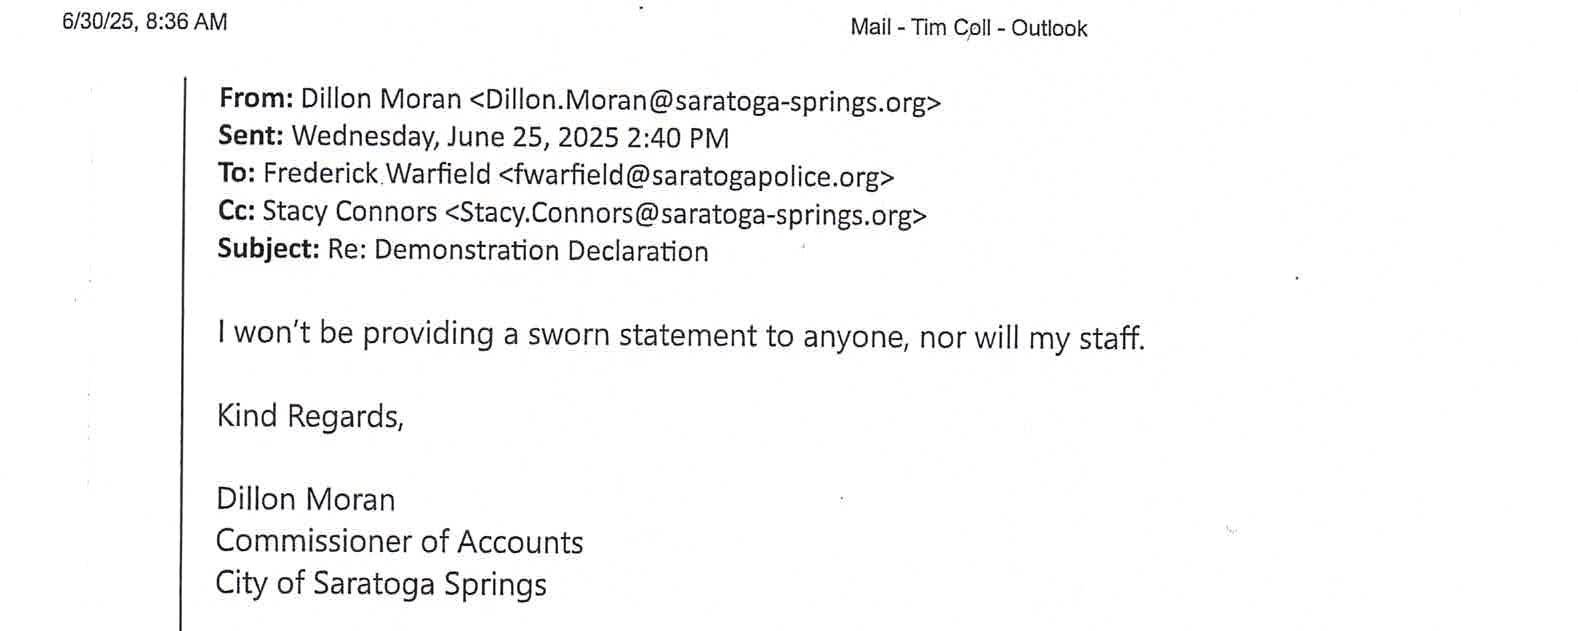Click the recipient address fwarfield@saratogapolice.org
The image size is (1578, 631).
[695, 176]
